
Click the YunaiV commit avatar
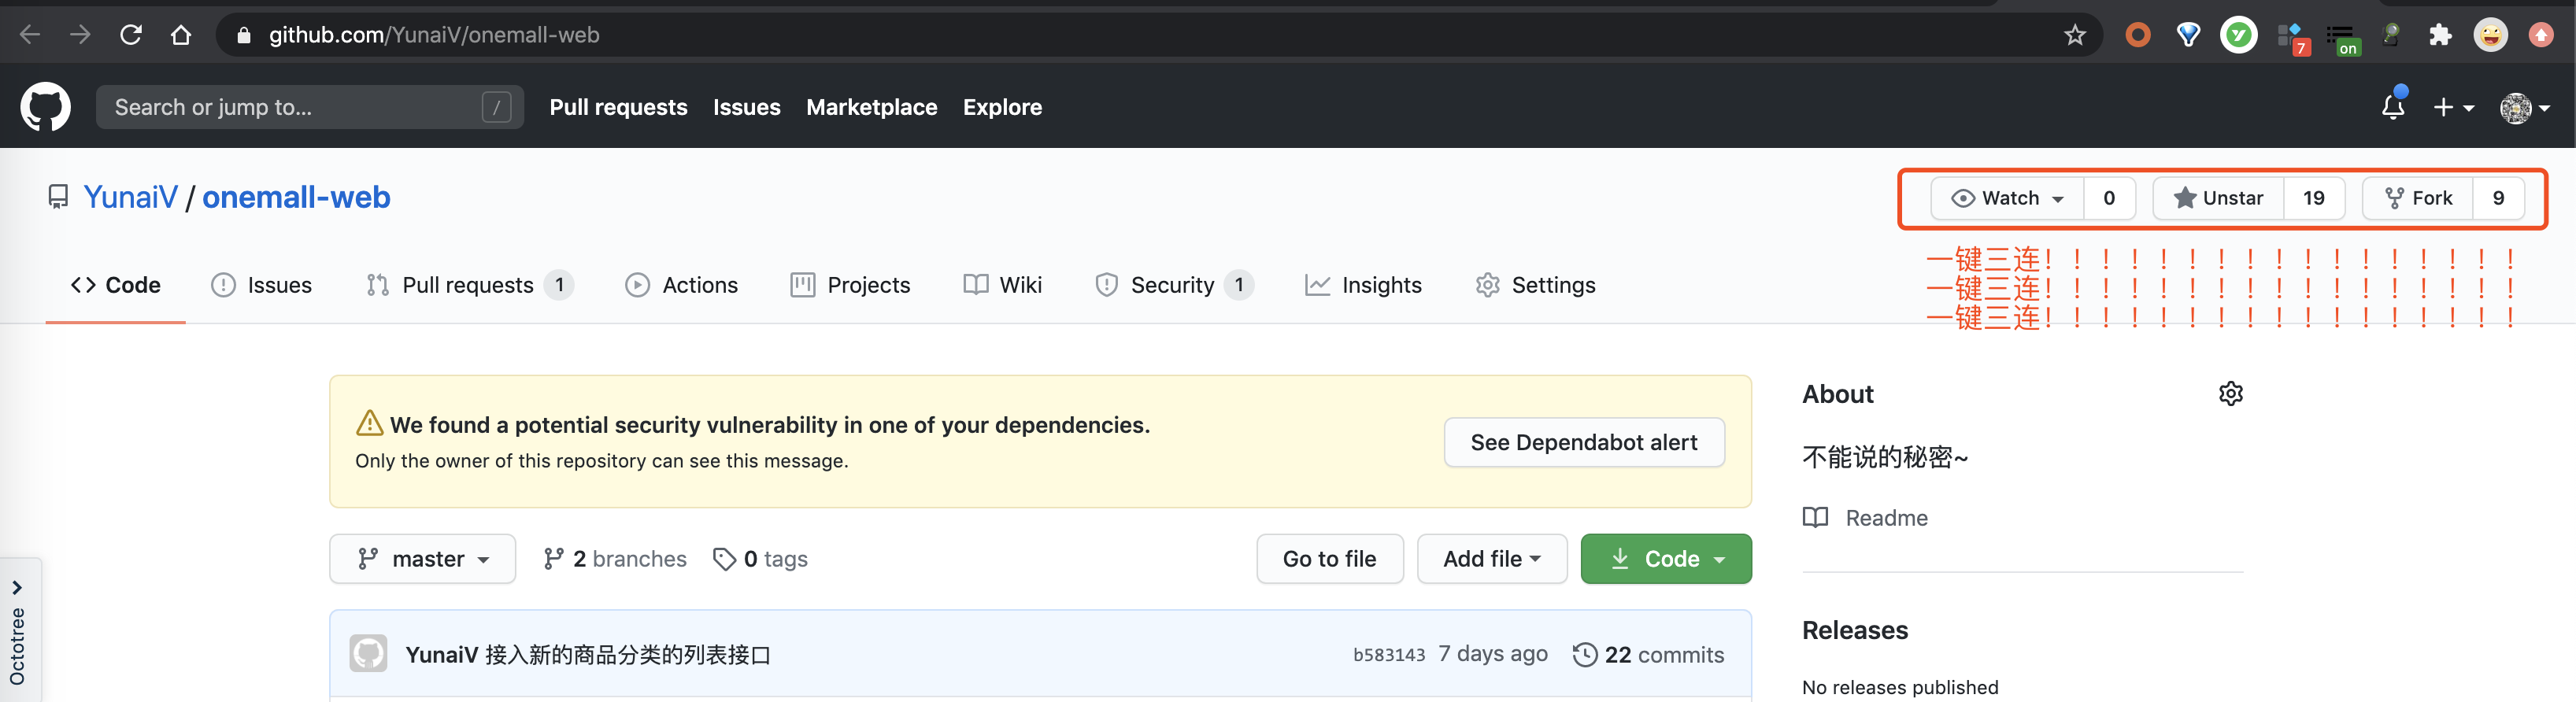pyautogui.click(x=368, y=654)
